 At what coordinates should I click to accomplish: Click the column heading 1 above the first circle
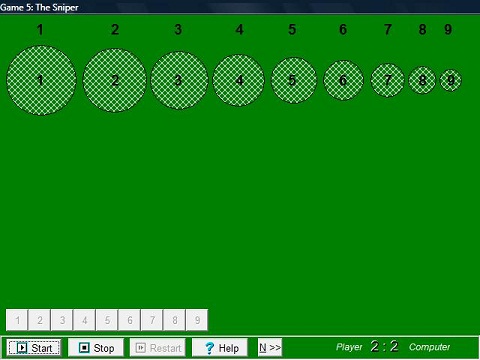pos(40,30)
